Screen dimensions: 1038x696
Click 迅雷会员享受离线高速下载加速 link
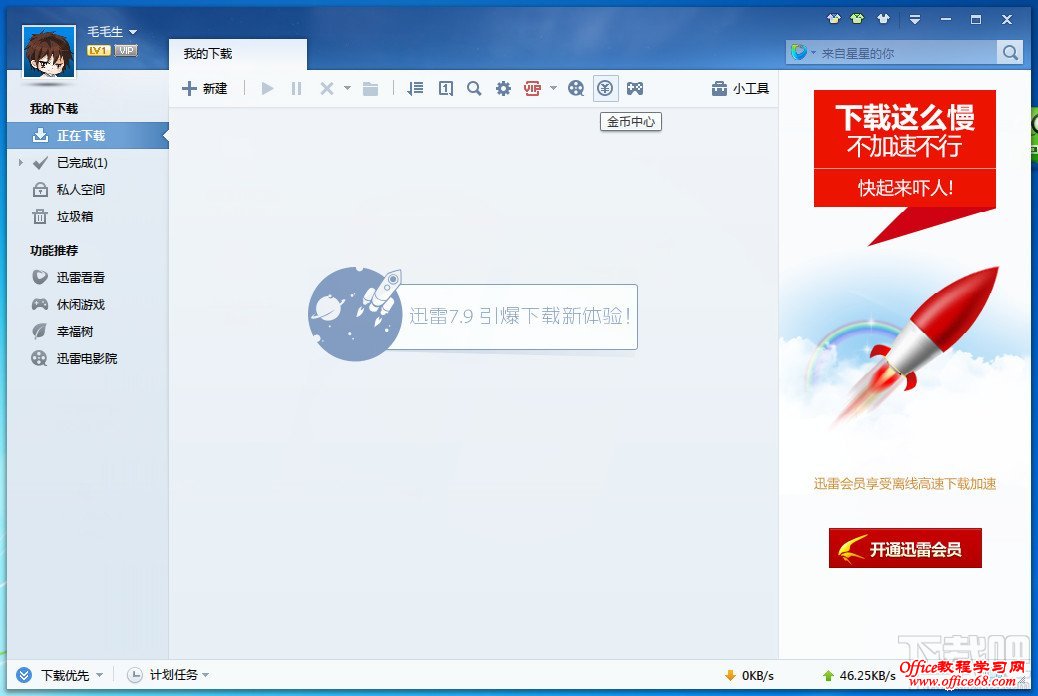(x=904, y=484)
